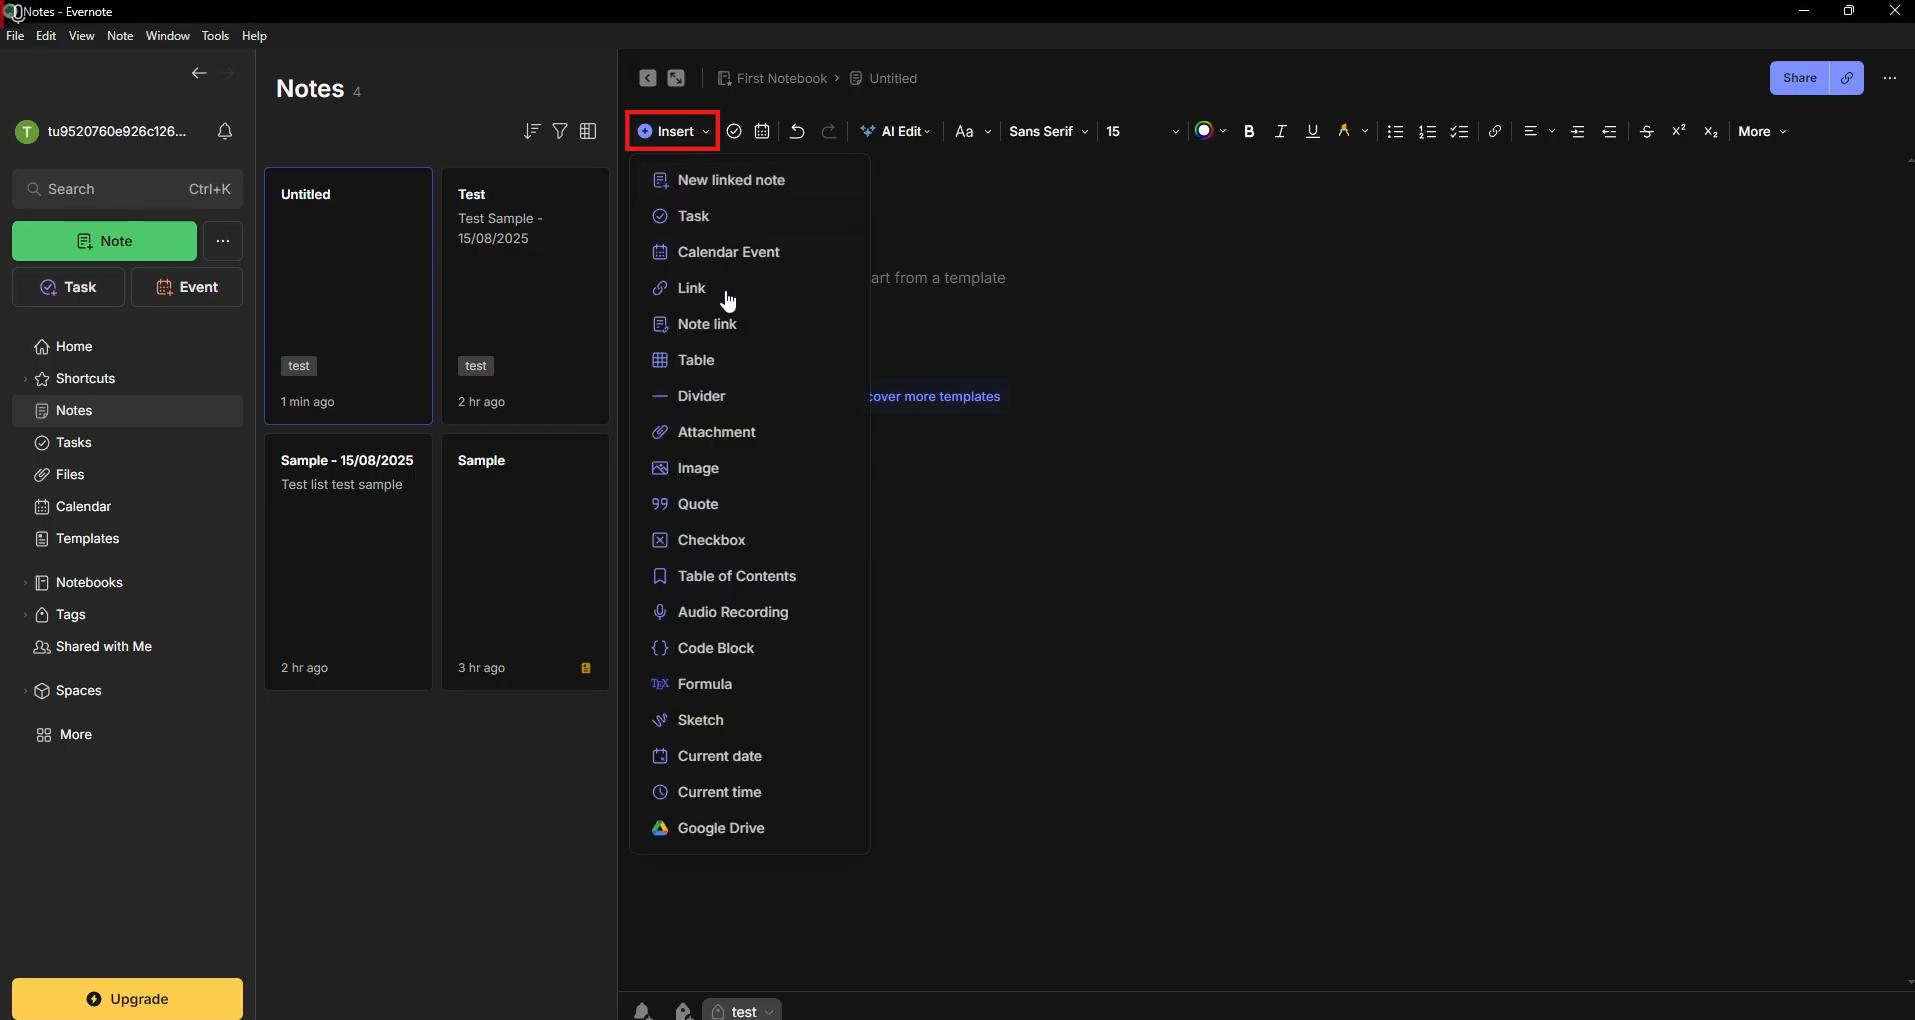Go to Home in the sidebar
Image resolution: width=1915 pixels, height=1020 pixels.
tap(127, 346)
